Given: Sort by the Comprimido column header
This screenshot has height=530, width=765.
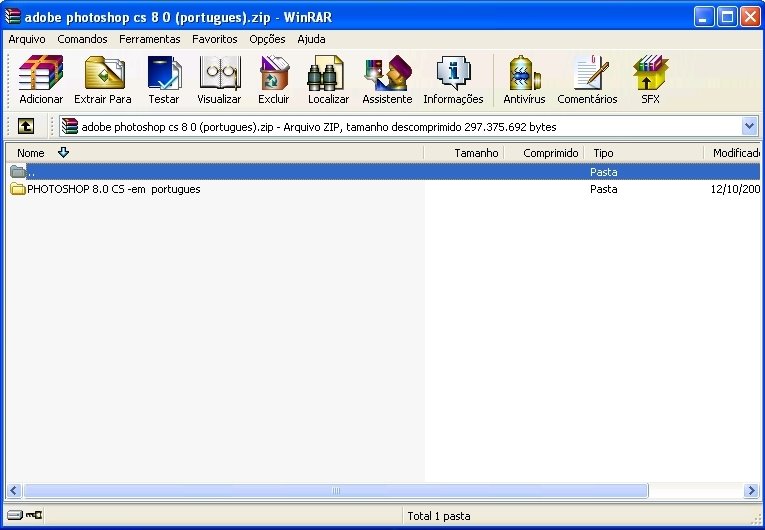Looking at the screenshot, I should coord(544,153).
